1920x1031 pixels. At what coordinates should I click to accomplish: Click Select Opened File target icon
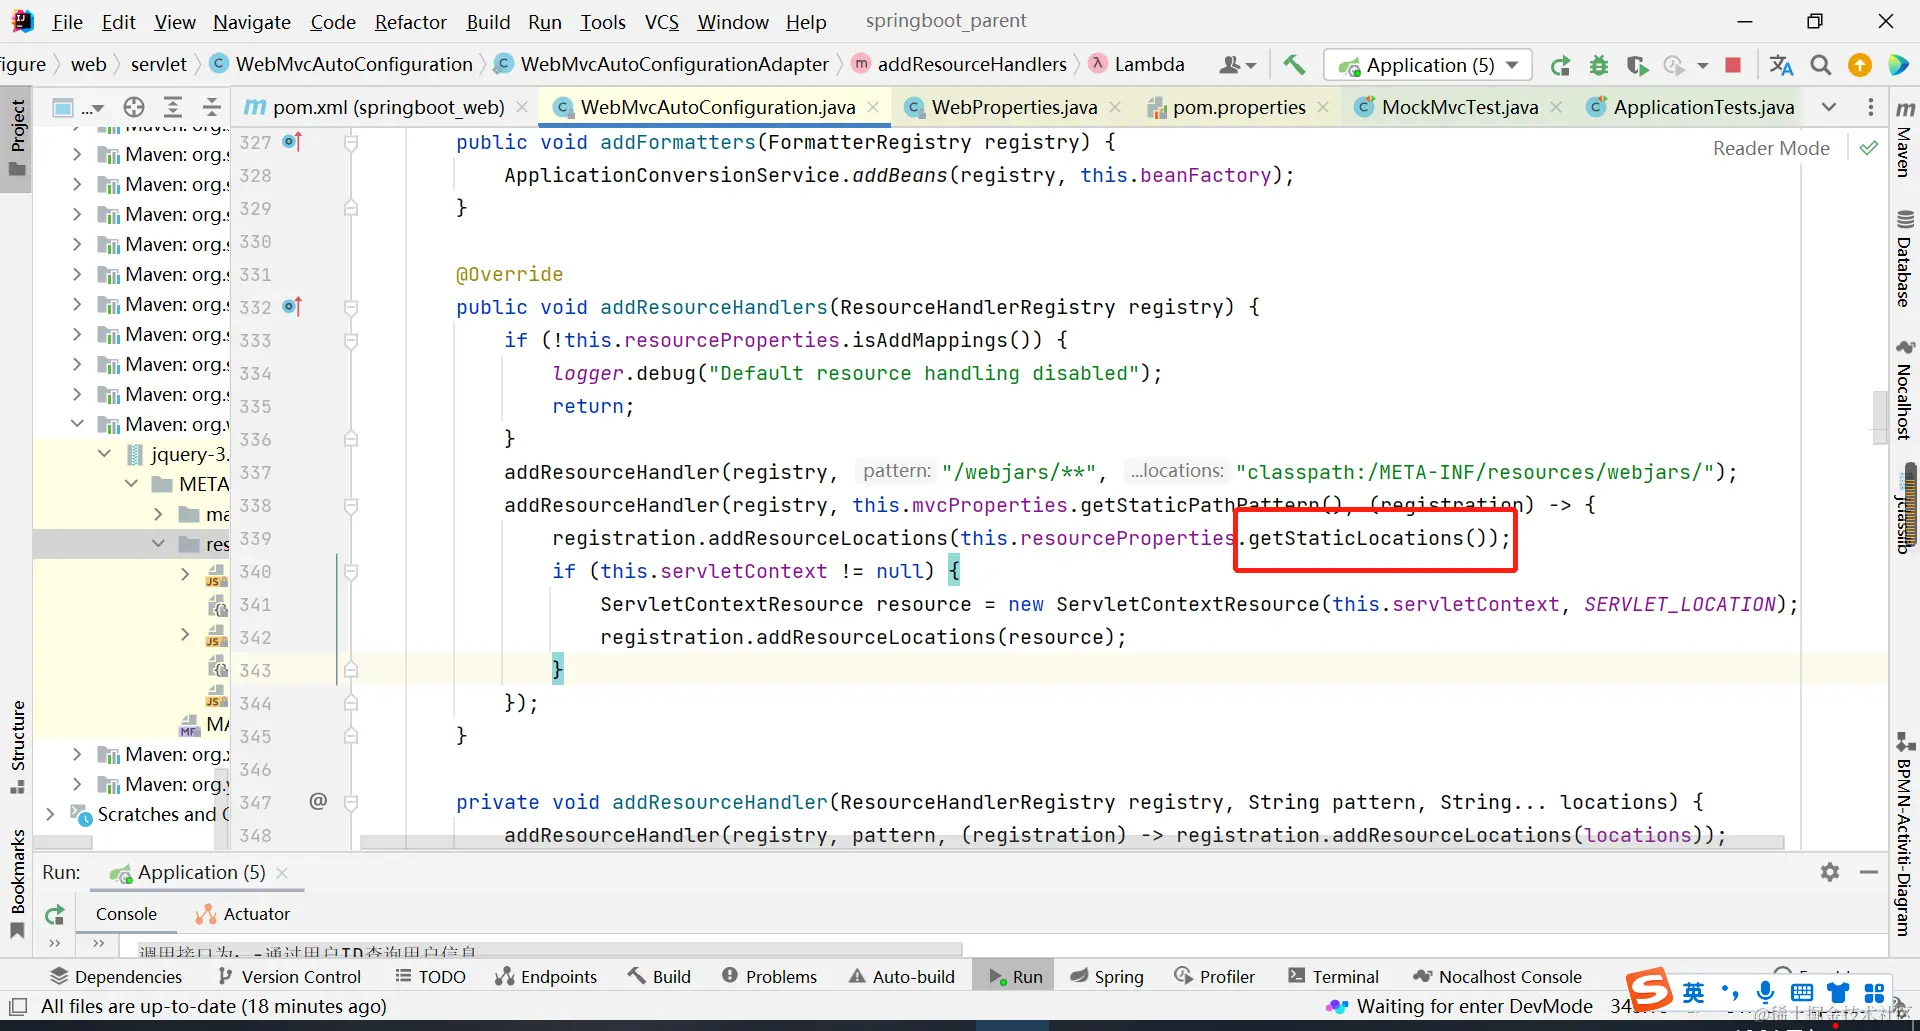pos(134,107)
